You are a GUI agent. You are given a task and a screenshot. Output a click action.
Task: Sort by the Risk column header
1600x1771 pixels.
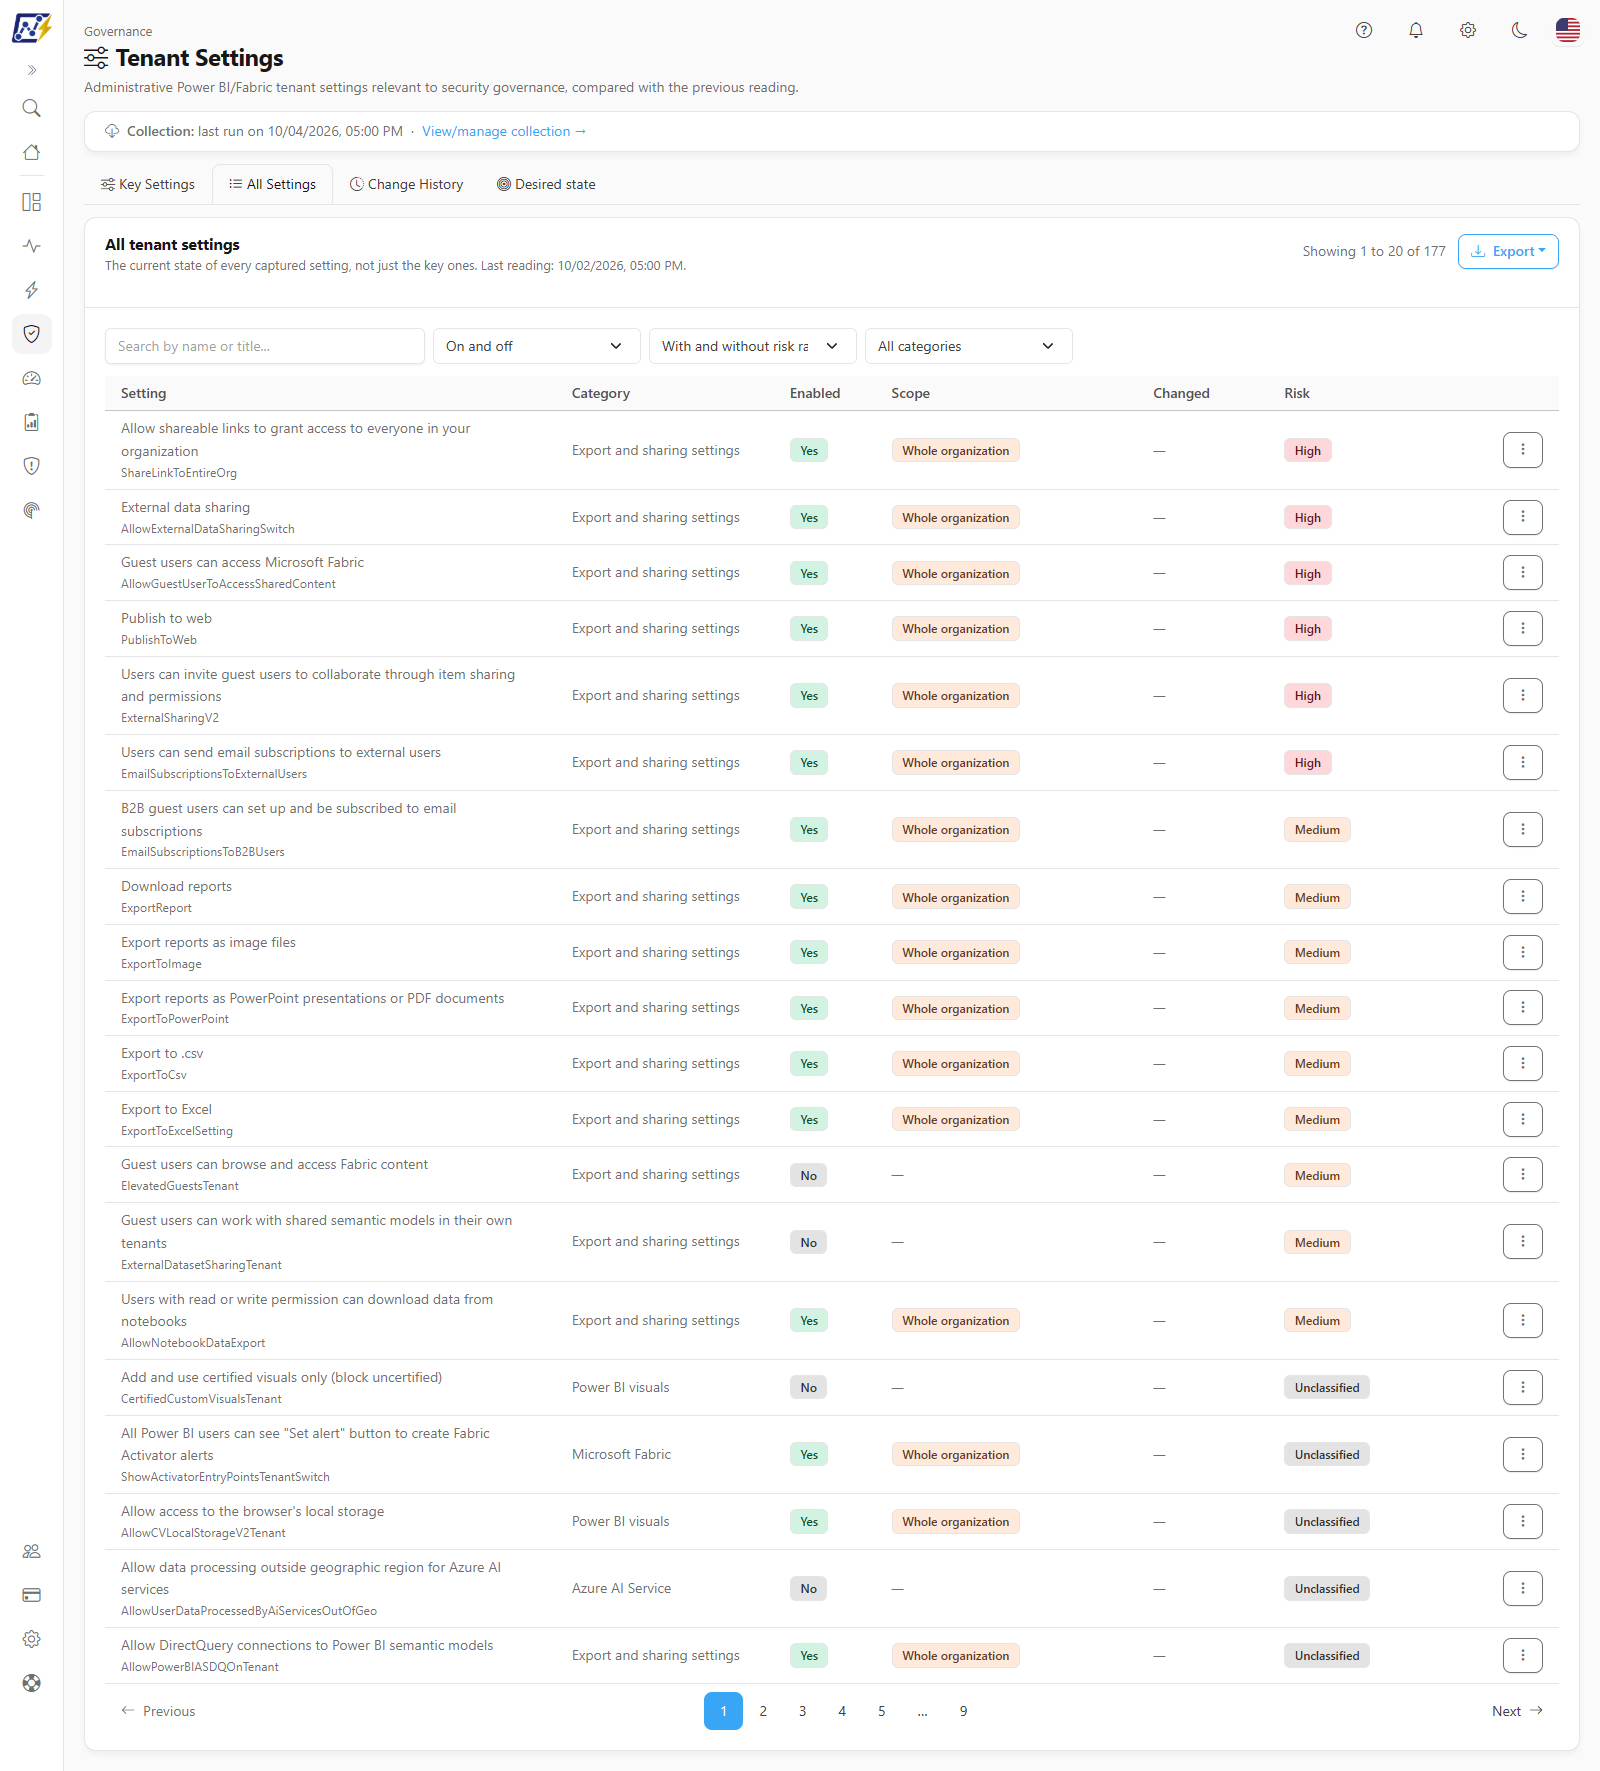click(x=1297, y=393)
